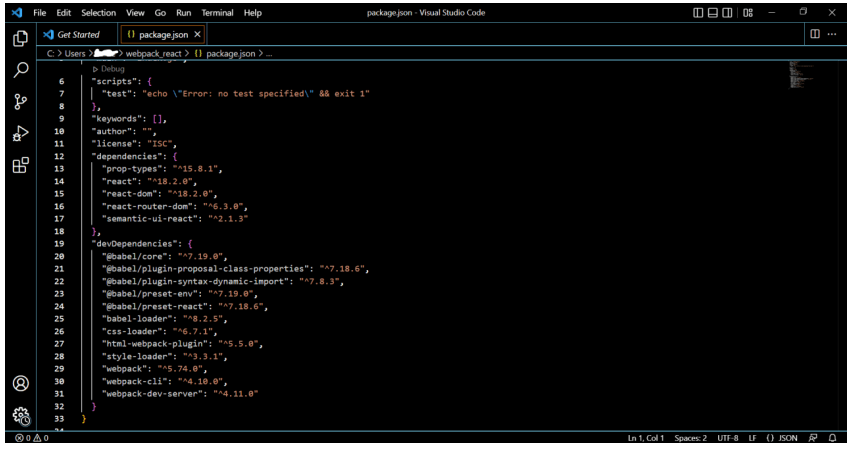Screen dimensions: 857x451
Task: Click the "react-router-dom" entry
Action: point(174,207)
